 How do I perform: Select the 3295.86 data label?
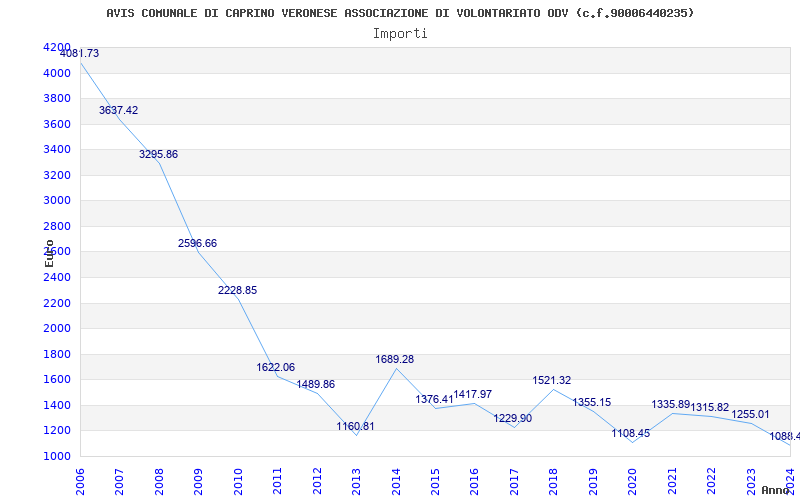pyautogui.click(x=158, y=154)
